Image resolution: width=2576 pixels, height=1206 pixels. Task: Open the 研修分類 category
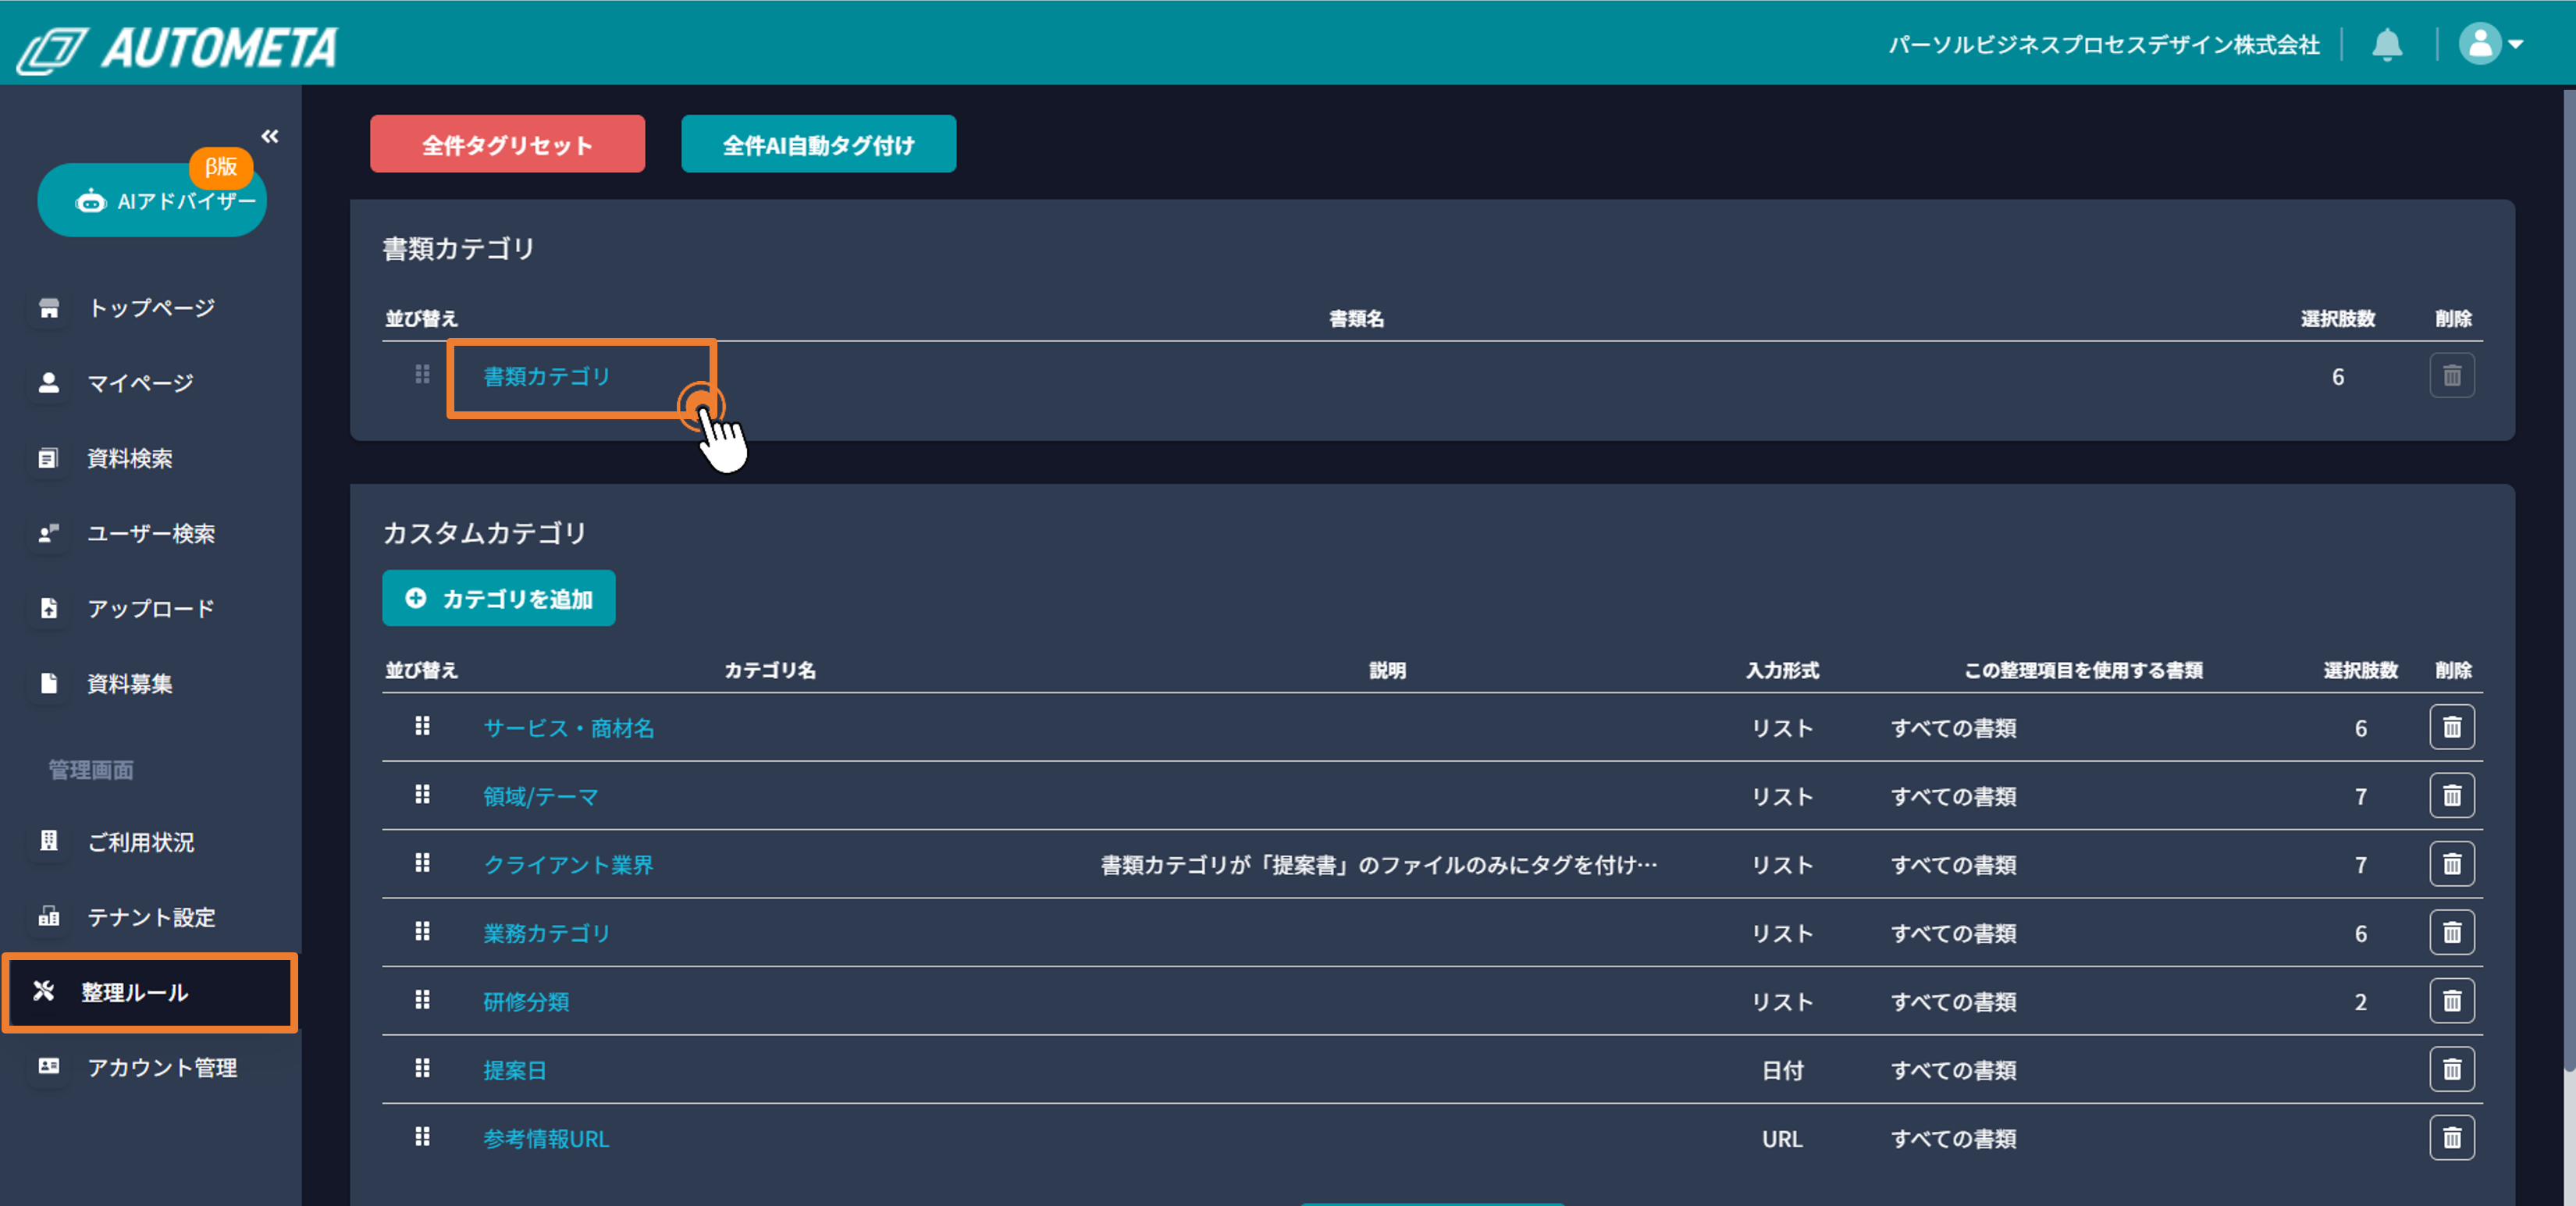[527, 1001]
